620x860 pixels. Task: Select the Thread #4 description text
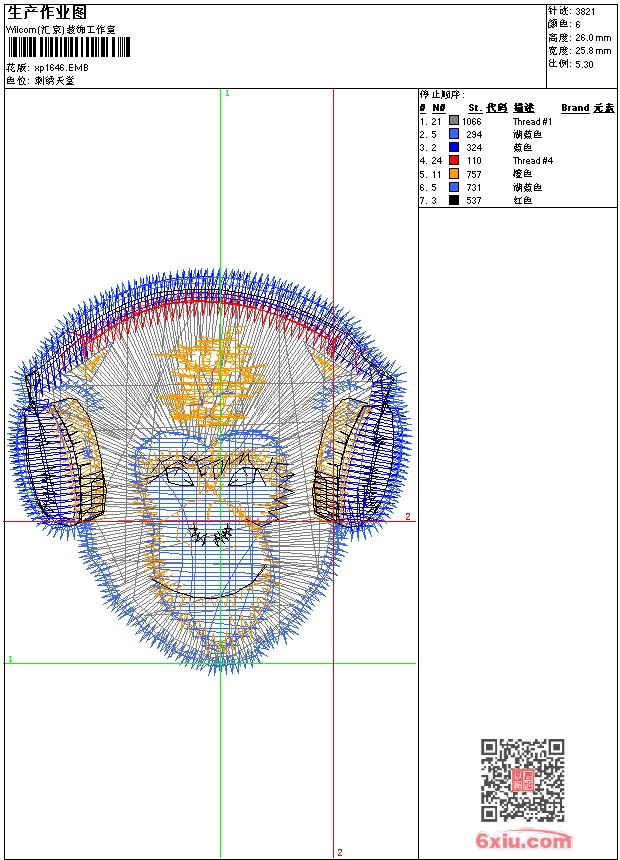coord(532,160)
